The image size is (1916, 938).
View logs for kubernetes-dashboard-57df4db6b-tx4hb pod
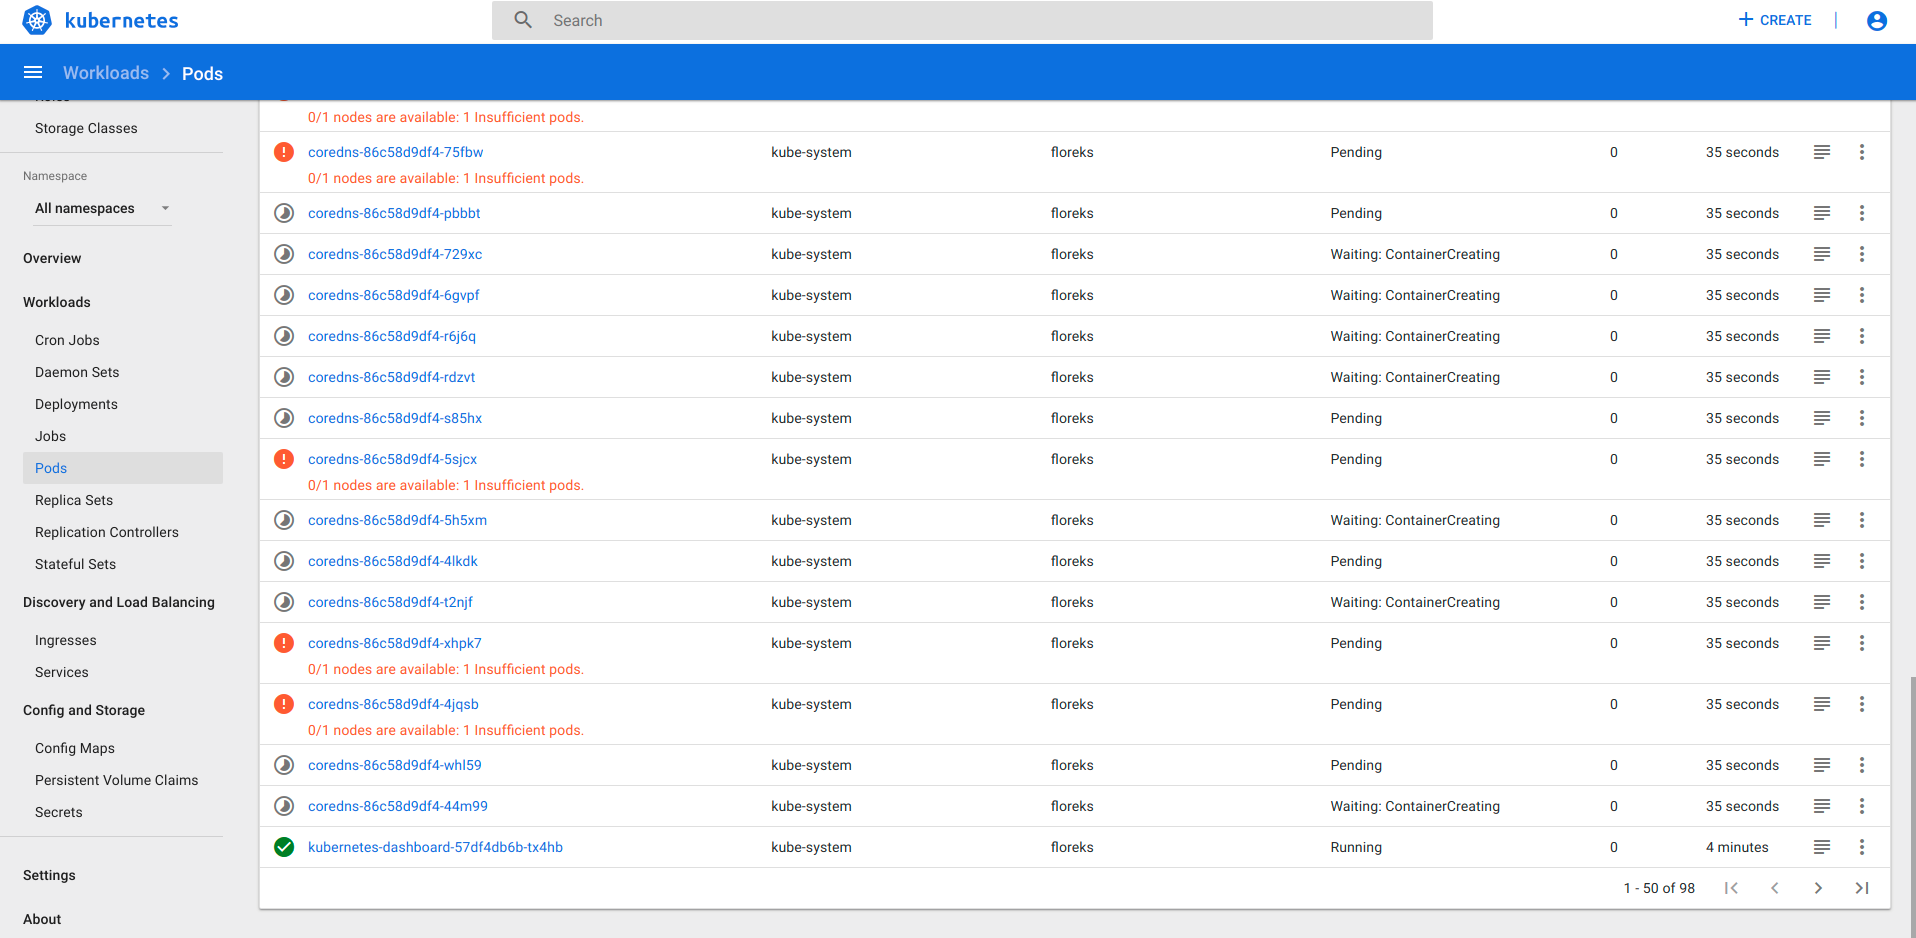[x=1820, y=847]
